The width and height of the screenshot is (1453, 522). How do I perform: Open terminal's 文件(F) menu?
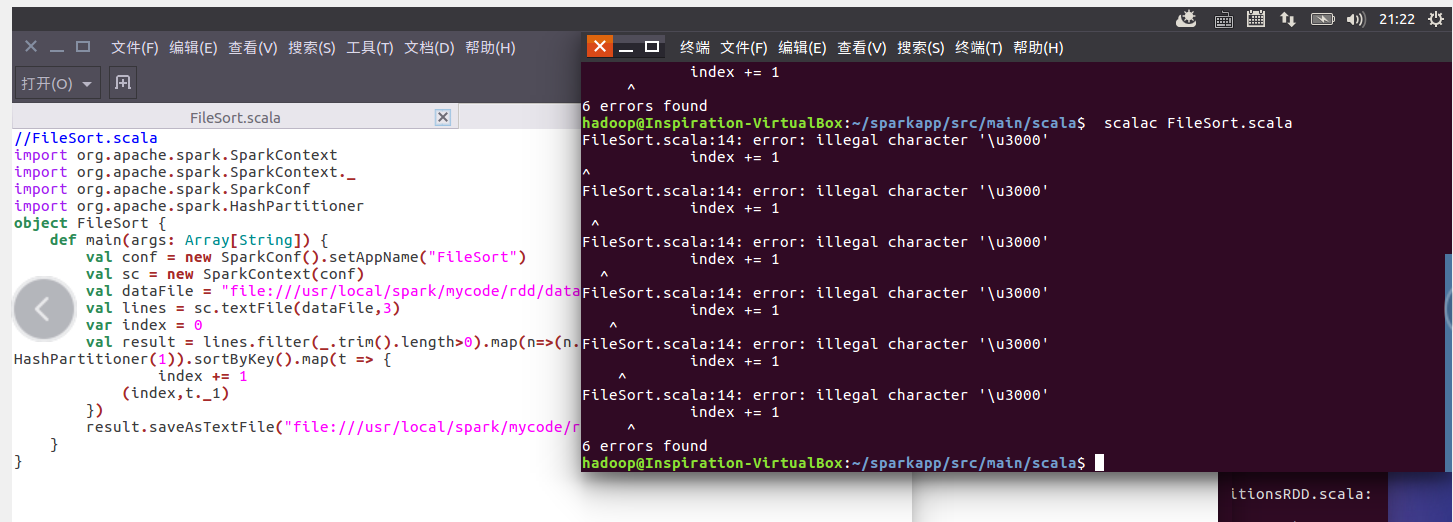(x=744, y=47)
